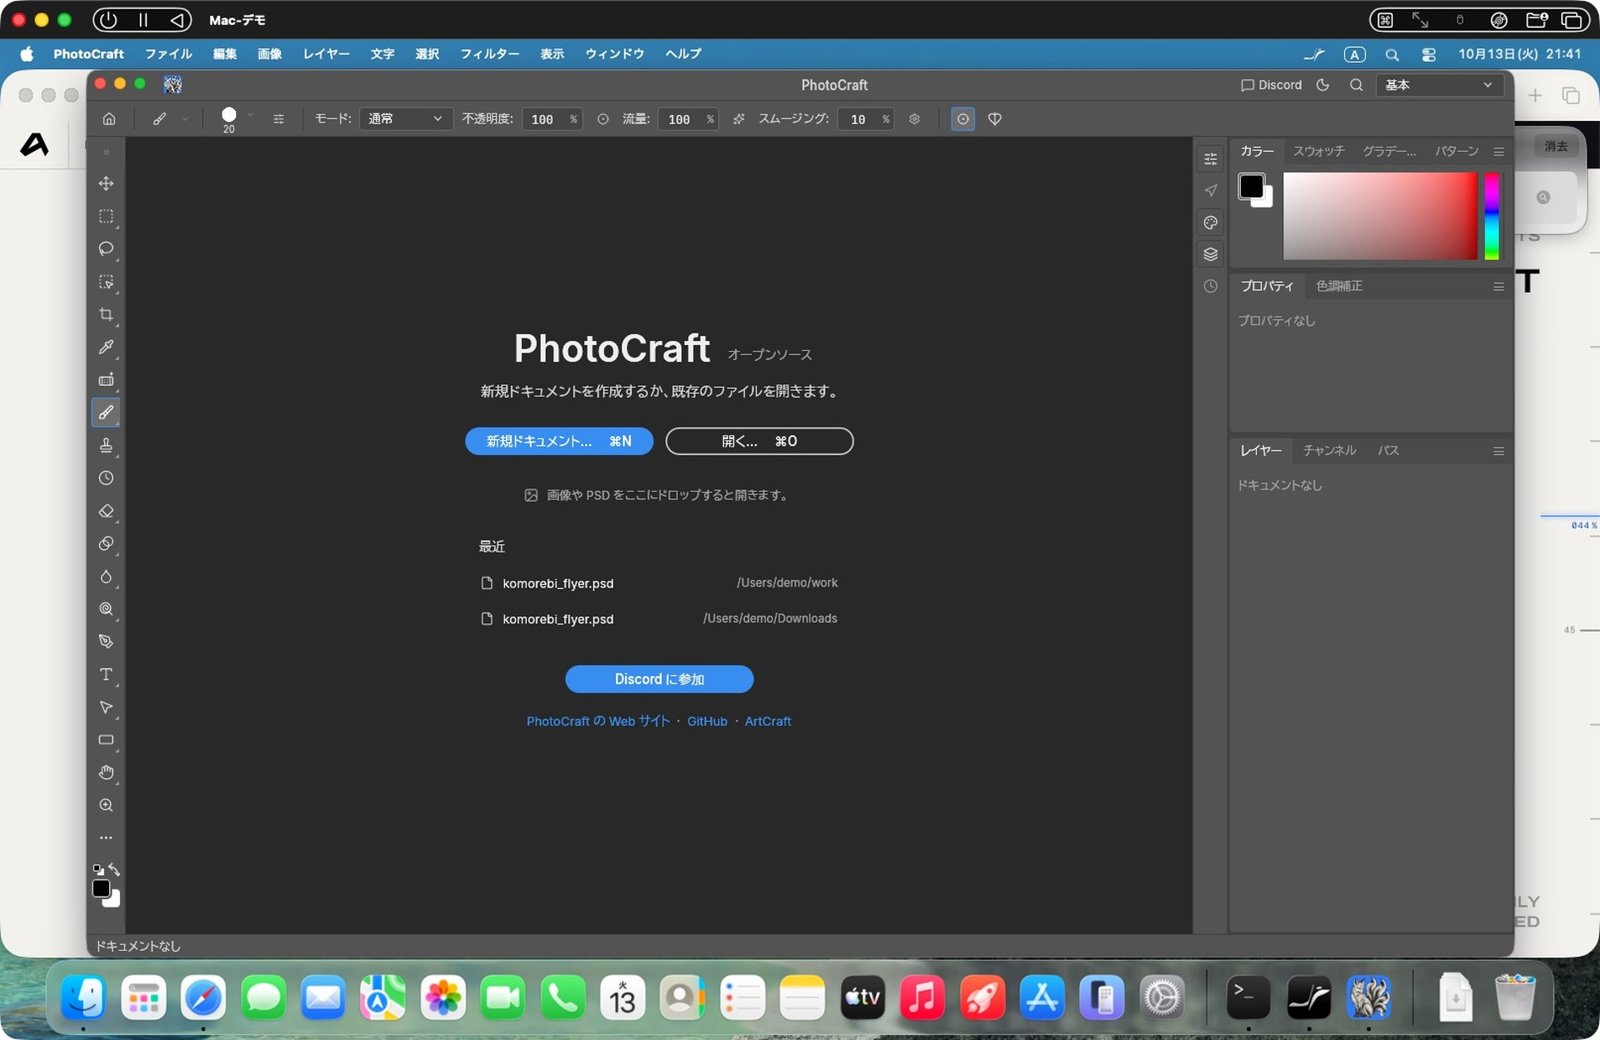Image resolution: width=1600 pixels, height=1040 pixels.
Task: Select the Zoom tool in toolbar
Action: 106,805
